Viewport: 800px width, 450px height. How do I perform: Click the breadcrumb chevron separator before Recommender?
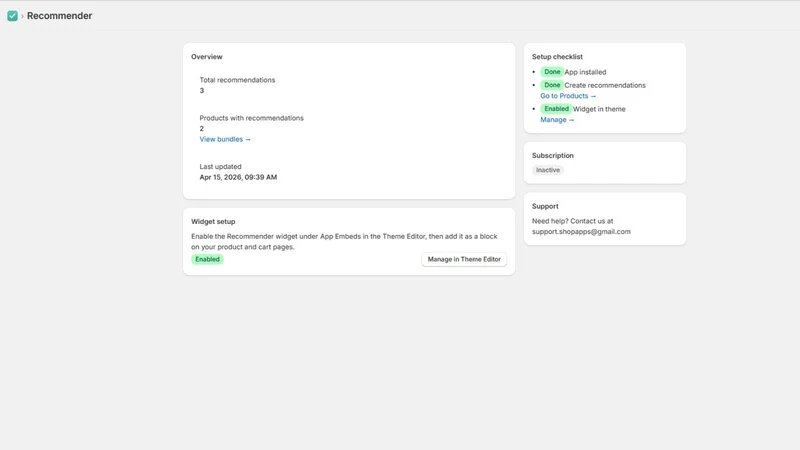point(22,16)
